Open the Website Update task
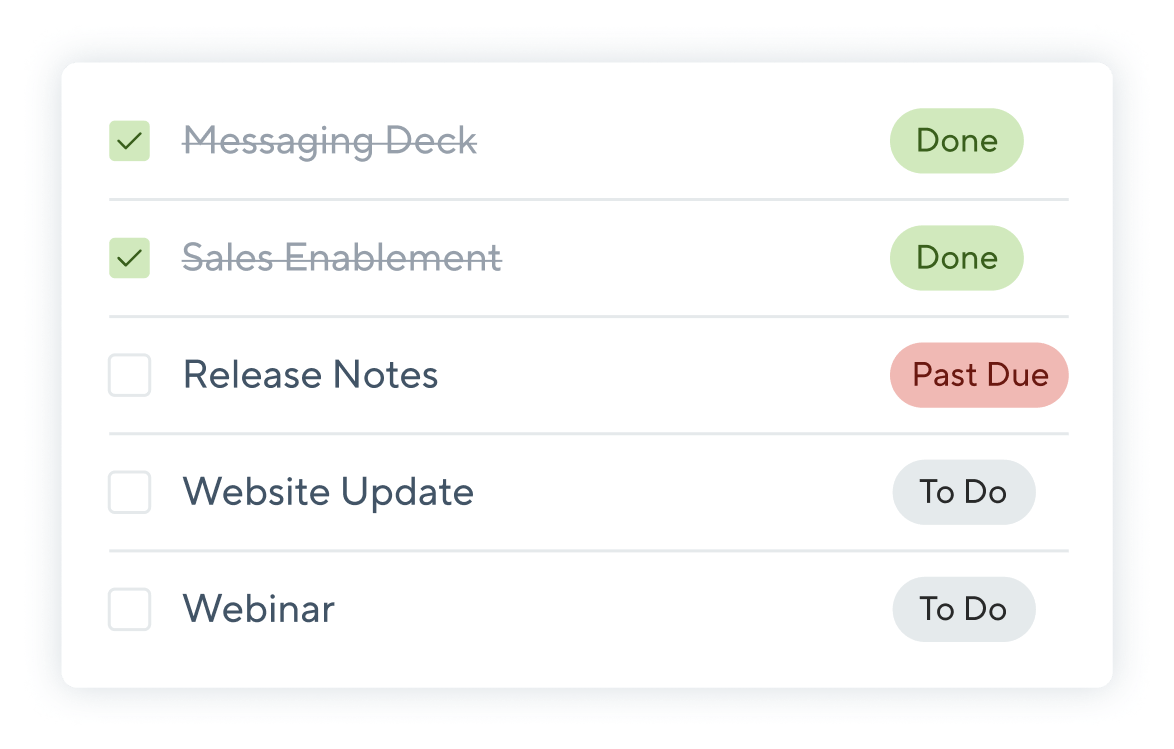This screenshot has width=1174, height=749. pyautogui.click(x=329, y=493)
